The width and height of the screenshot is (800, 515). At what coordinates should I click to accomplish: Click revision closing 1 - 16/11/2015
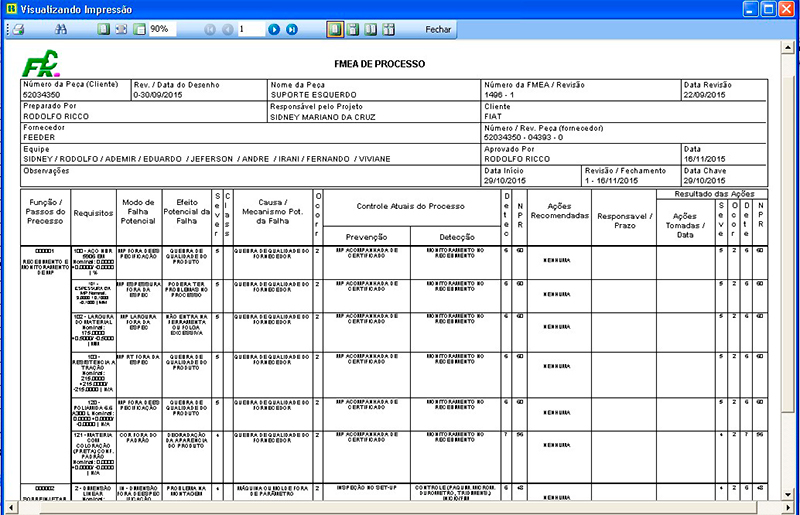coord(611,181)
